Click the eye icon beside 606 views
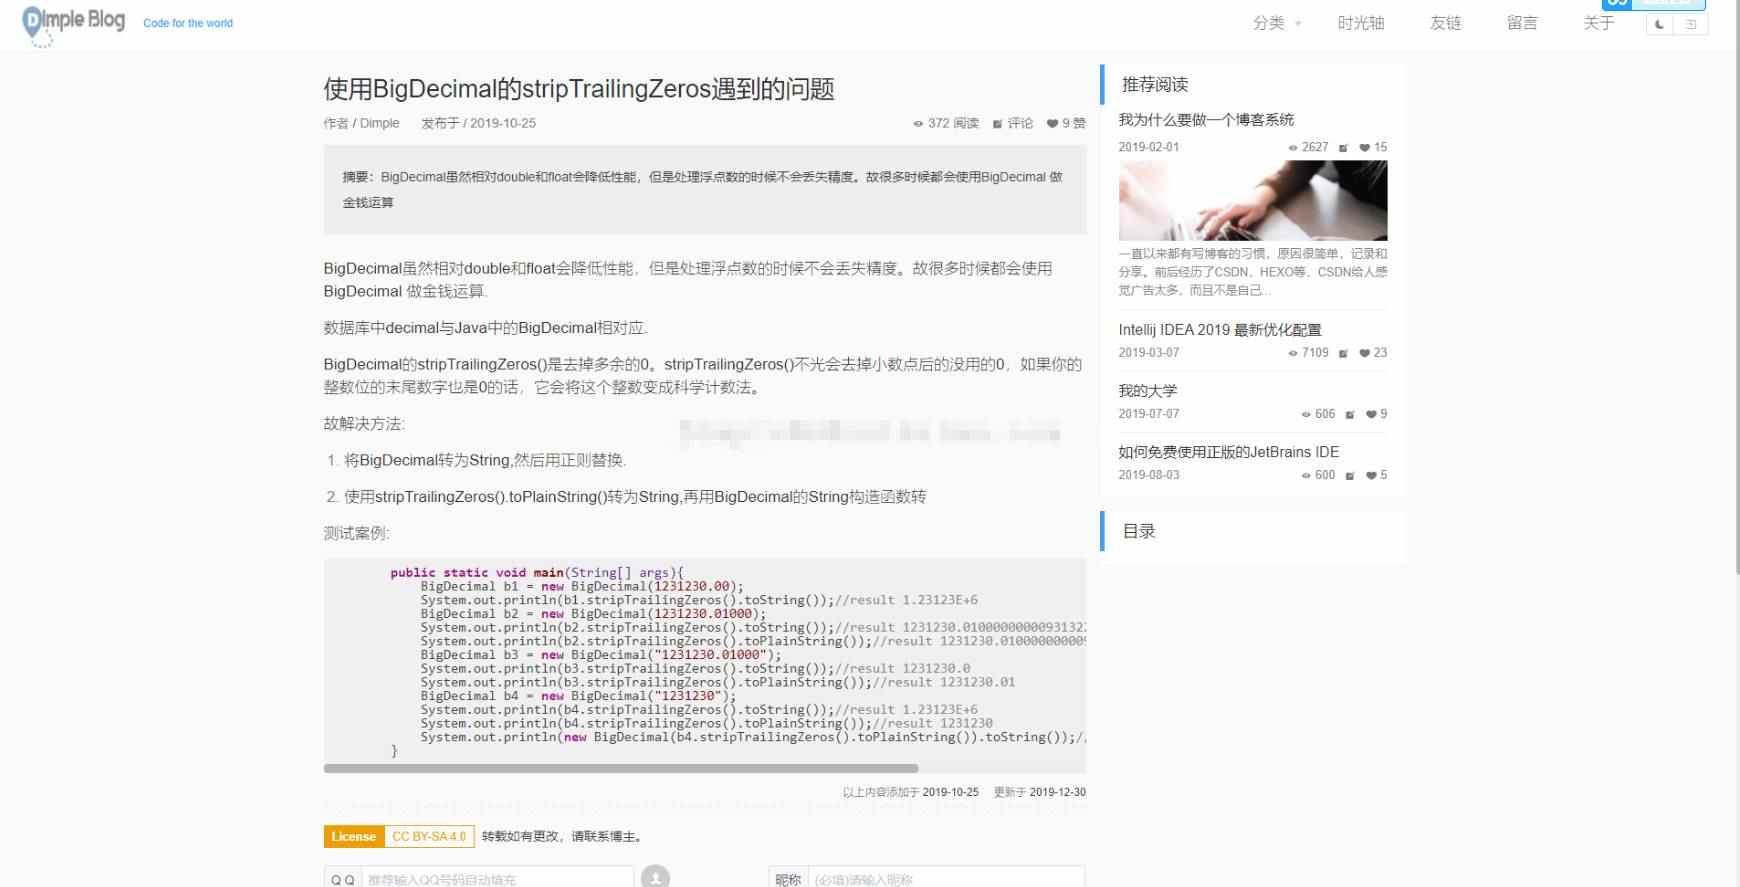 pyautogui.click(x=1306, y=414)
